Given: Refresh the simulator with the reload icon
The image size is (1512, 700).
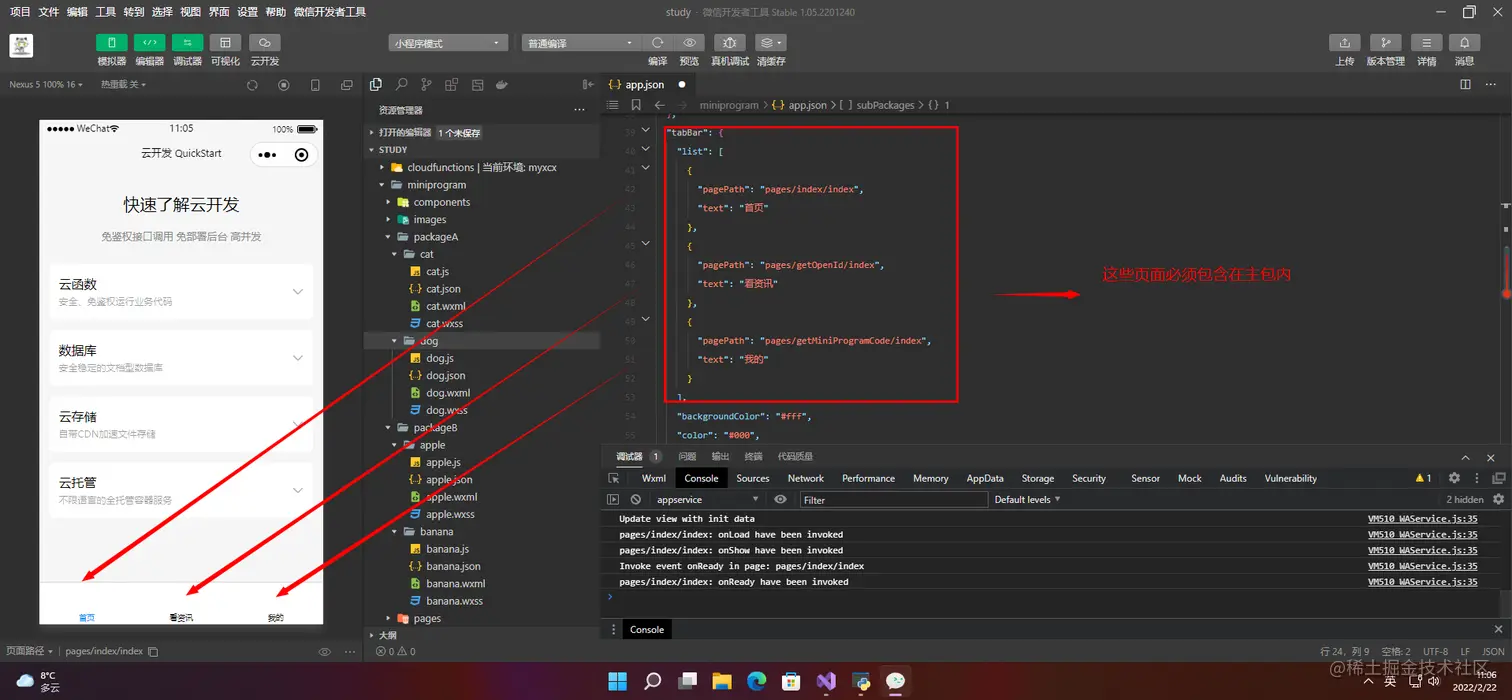Looking at the screenshot, I should click(x=252, y=85).
